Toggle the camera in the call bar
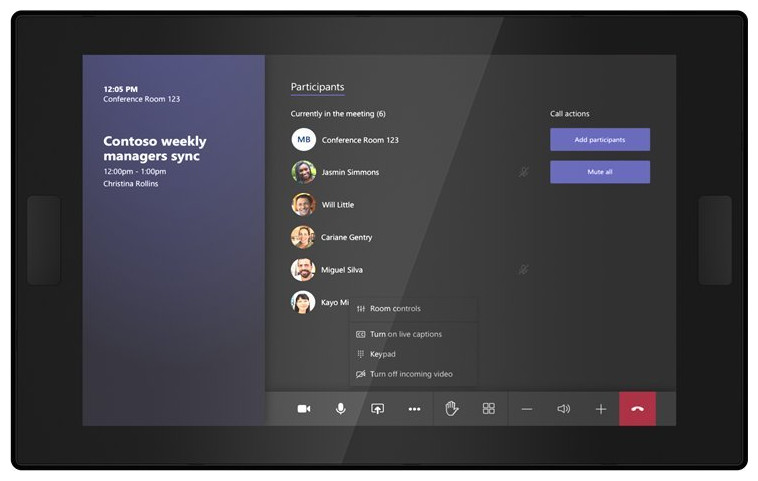758x481 pixels. 304,409
